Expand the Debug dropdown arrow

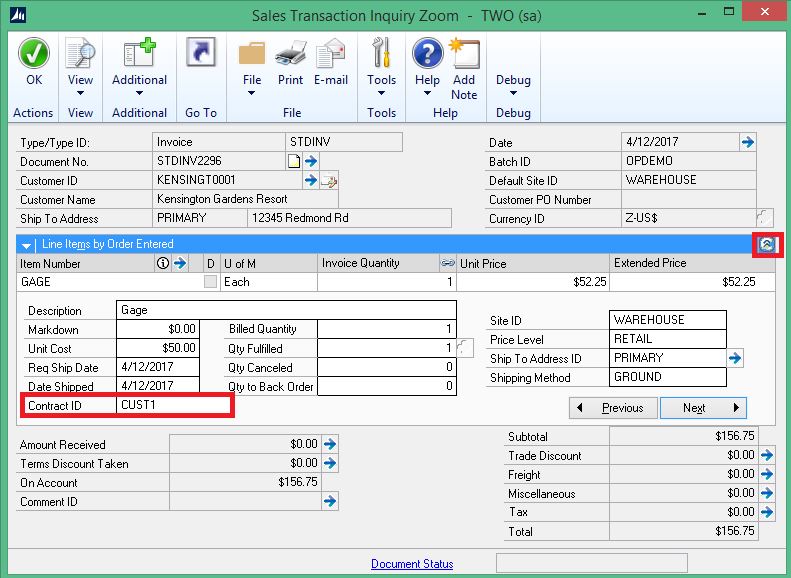[513, 93]
